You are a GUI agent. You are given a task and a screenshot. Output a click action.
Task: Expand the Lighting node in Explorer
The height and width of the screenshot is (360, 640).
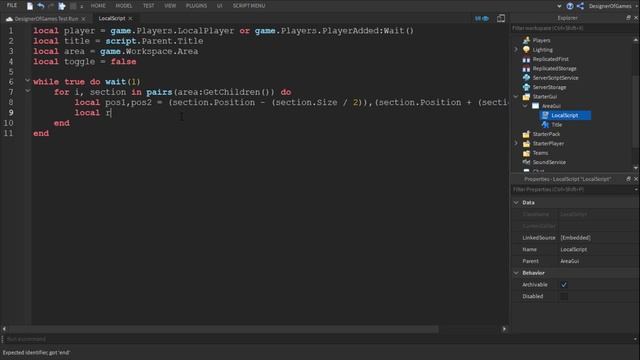[x=516, y=49]
